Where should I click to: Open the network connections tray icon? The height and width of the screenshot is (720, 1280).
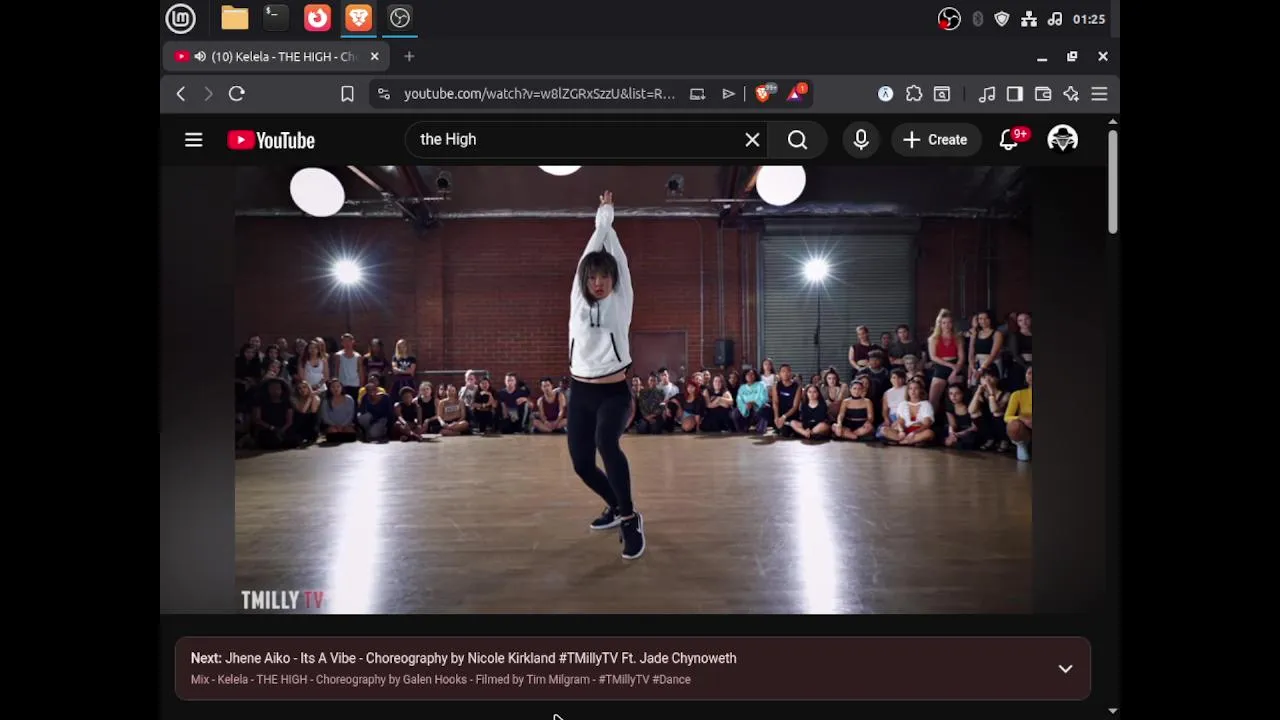point(1029,19)
